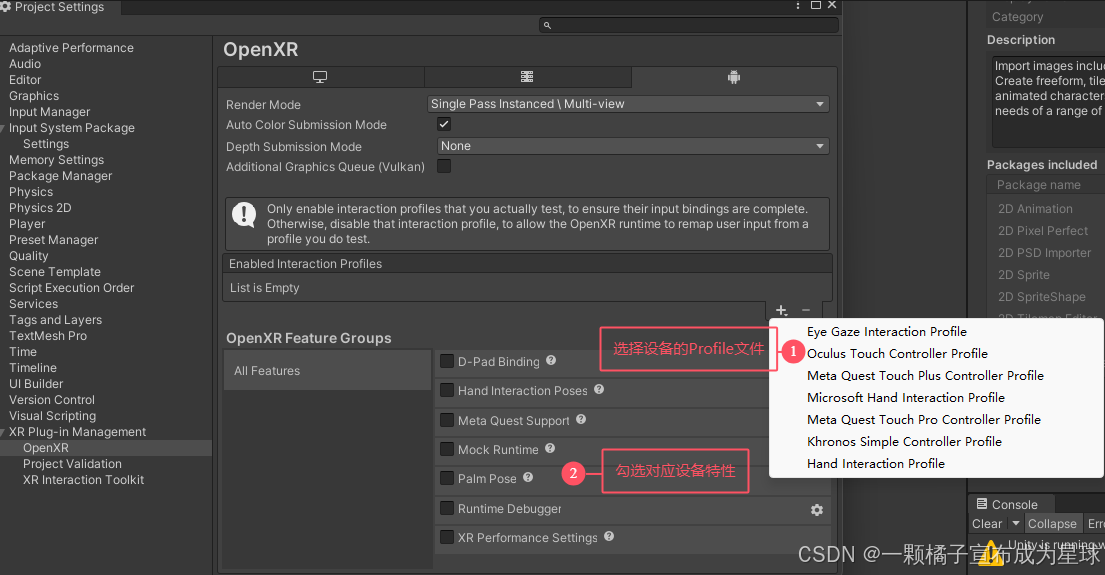1105x575 pixels.
Task: Click help icon next to XR Performance Settings
Action: (x=609, y=536)
